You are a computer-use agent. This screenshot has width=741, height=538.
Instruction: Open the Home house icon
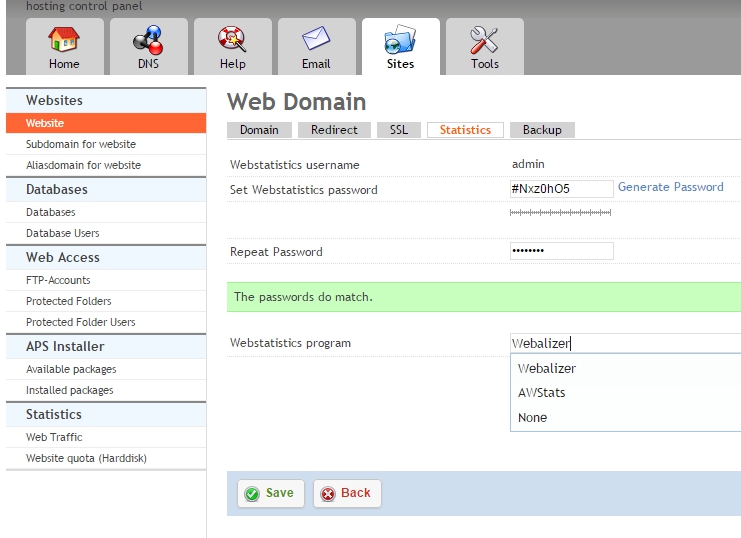click(64, 39)
